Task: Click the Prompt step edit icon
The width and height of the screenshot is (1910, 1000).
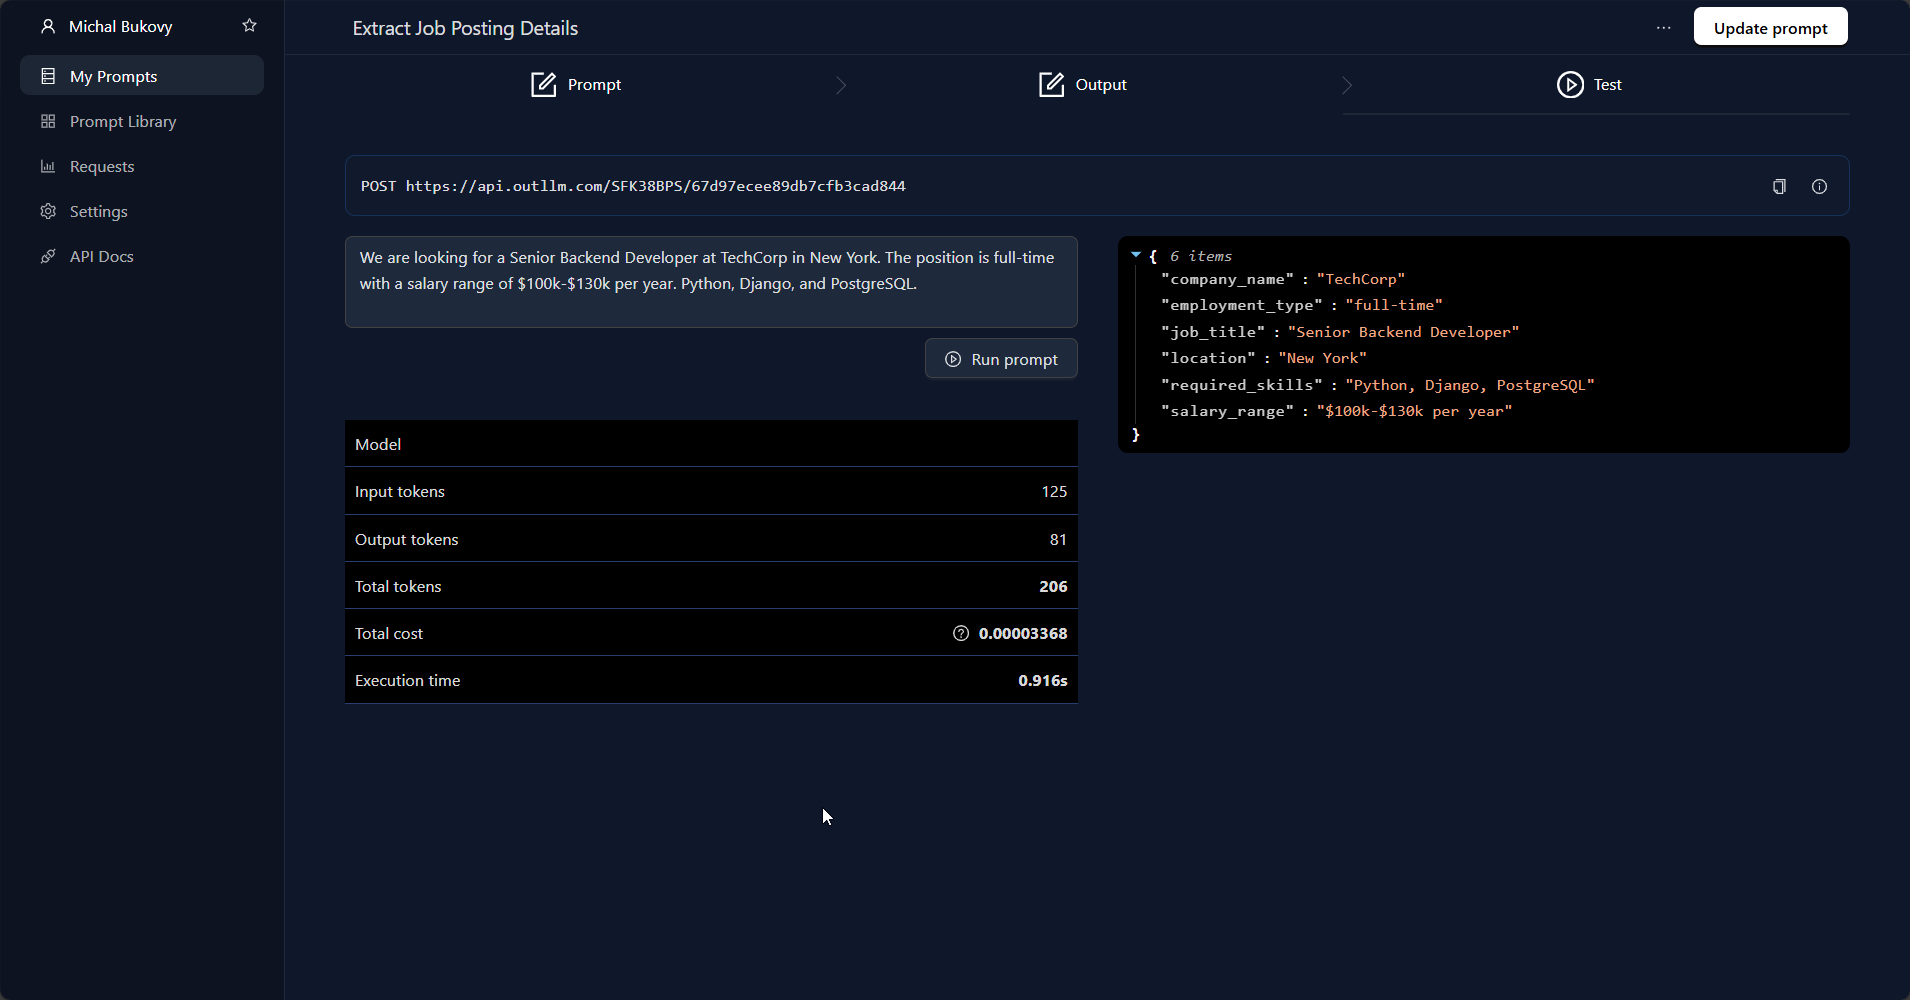Action: (x=543, y=85)
